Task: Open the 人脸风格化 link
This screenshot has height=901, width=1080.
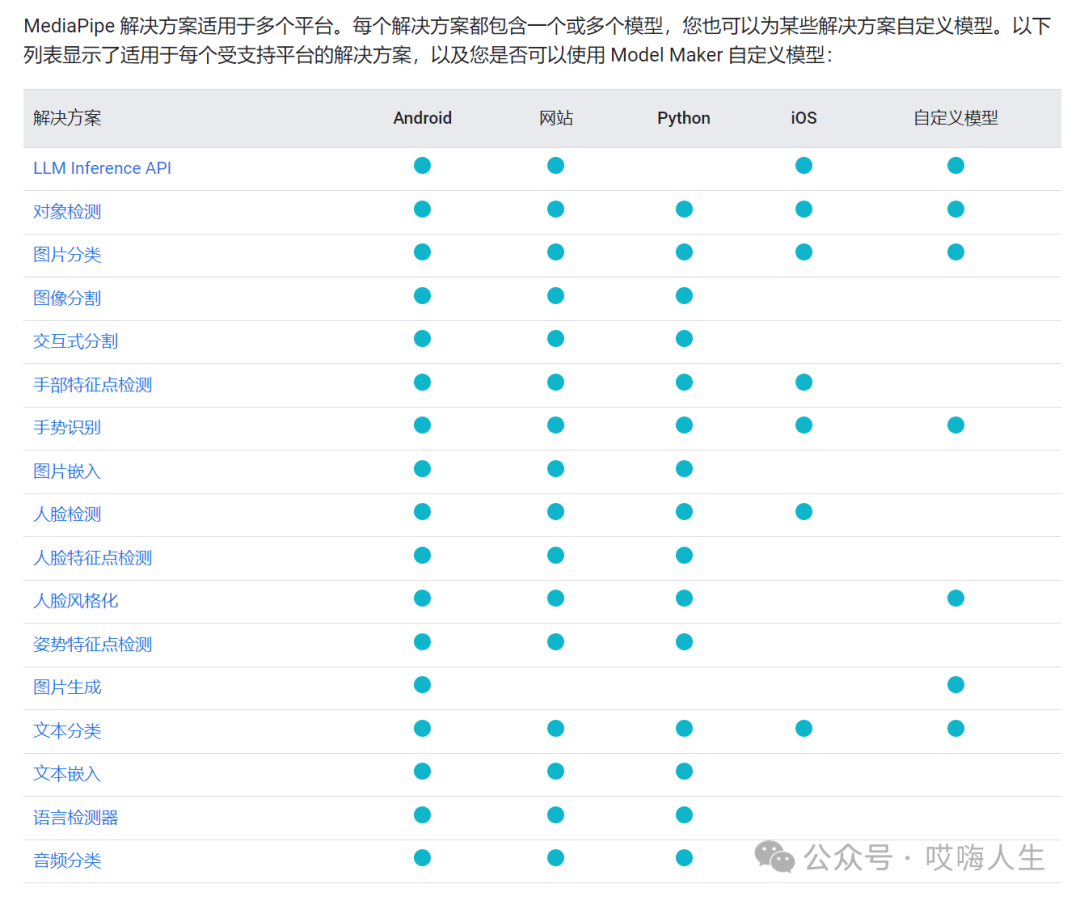Action: (x=76, y=601)
